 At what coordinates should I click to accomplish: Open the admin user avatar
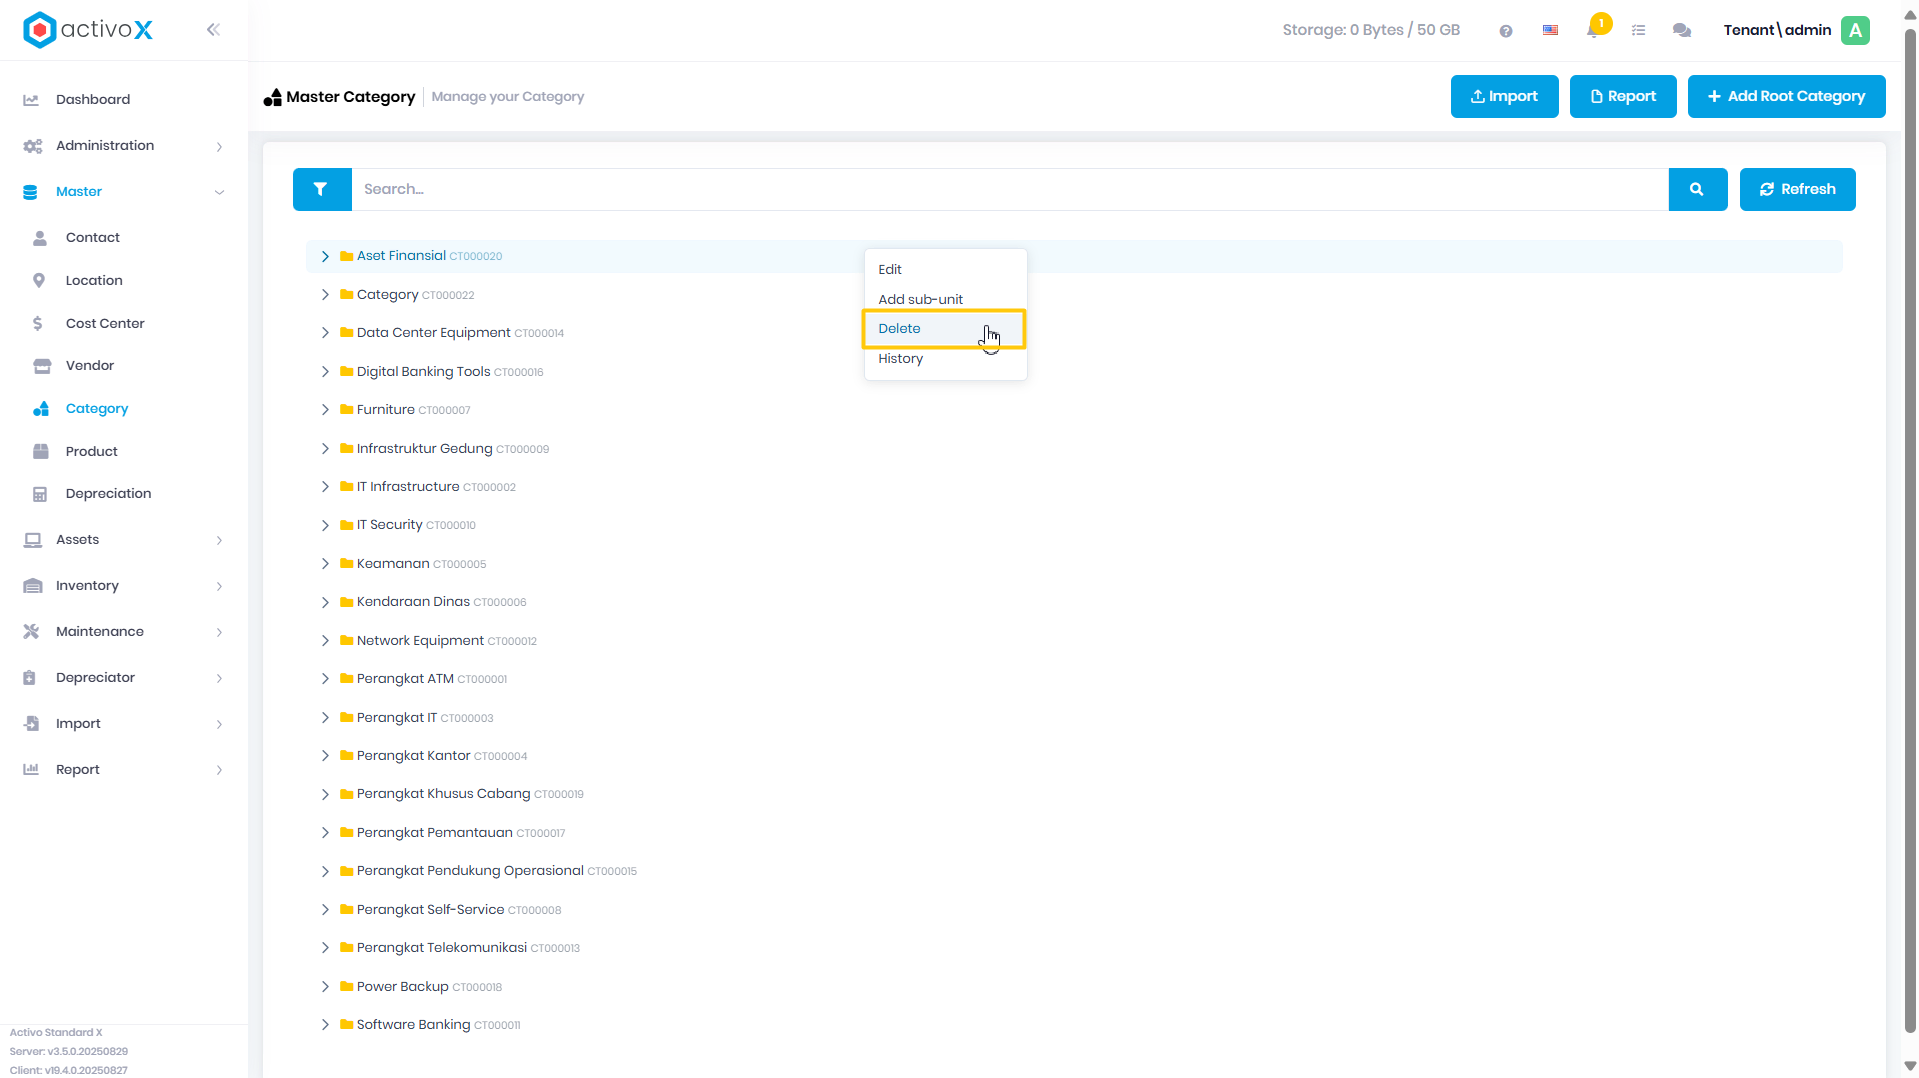click(1856, 30)
